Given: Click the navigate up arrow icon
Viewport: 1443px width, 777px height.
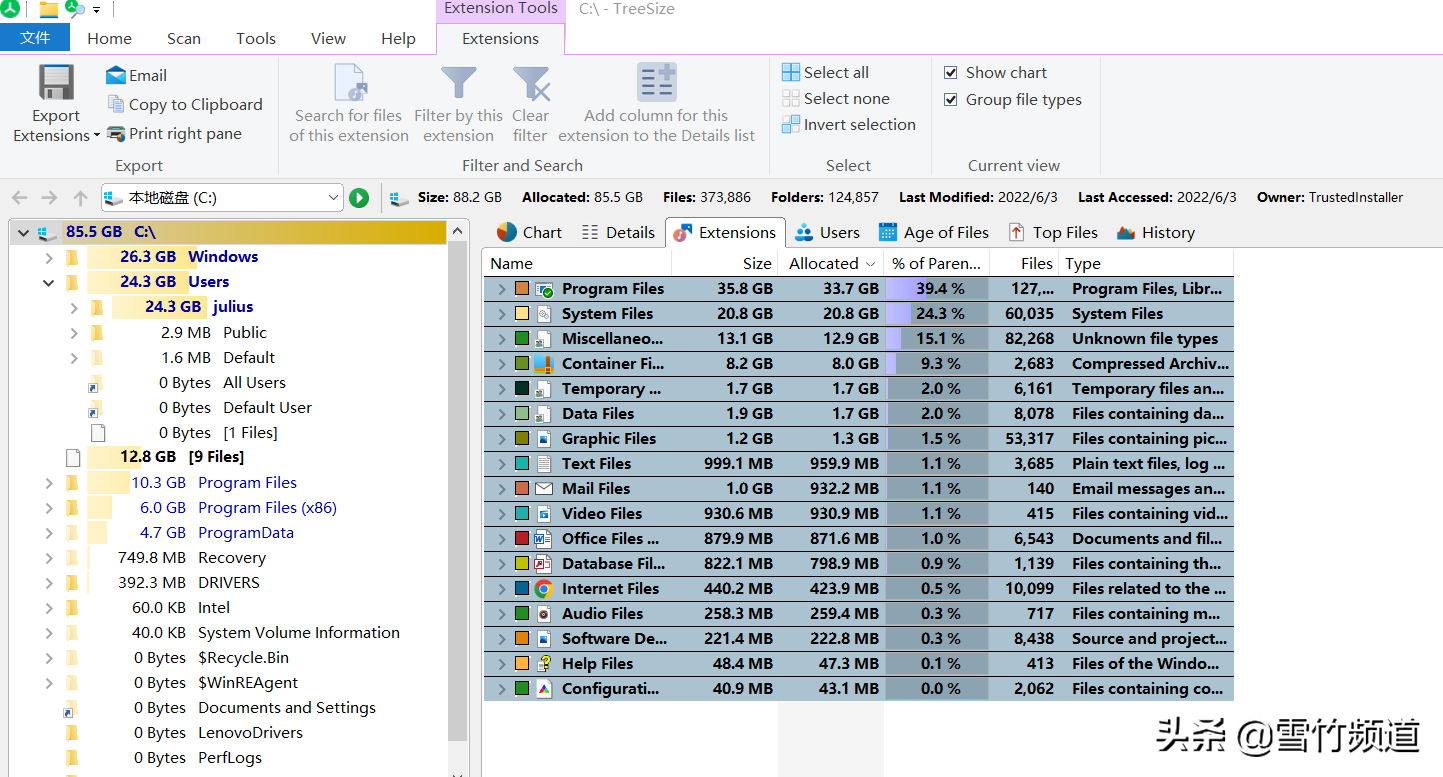Looking at the screenshot, I should [x=81, y=198].
